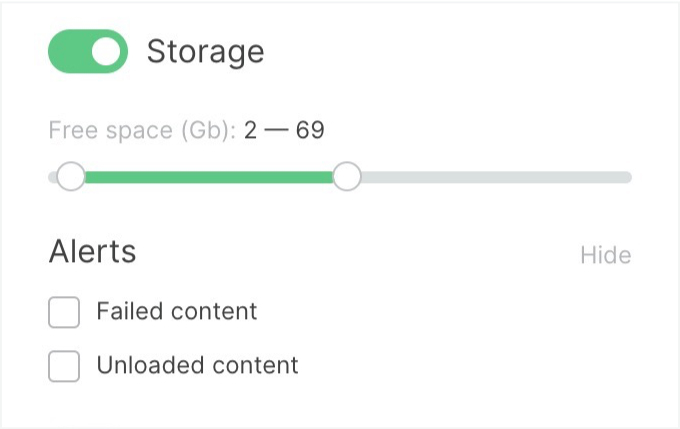
Task: Click the dash between the range values
Action: pos(277,131)
